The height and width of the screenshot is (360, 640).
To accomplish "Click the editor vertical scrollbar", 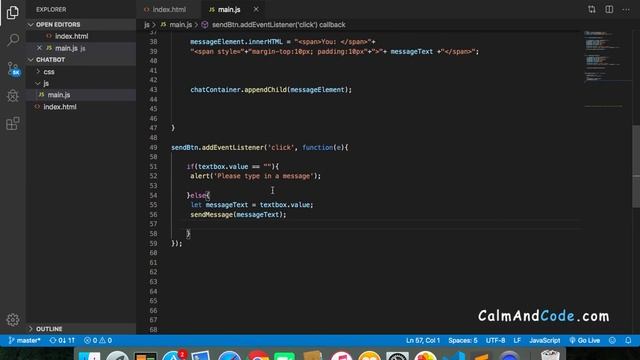I will (x=636, y=167).
